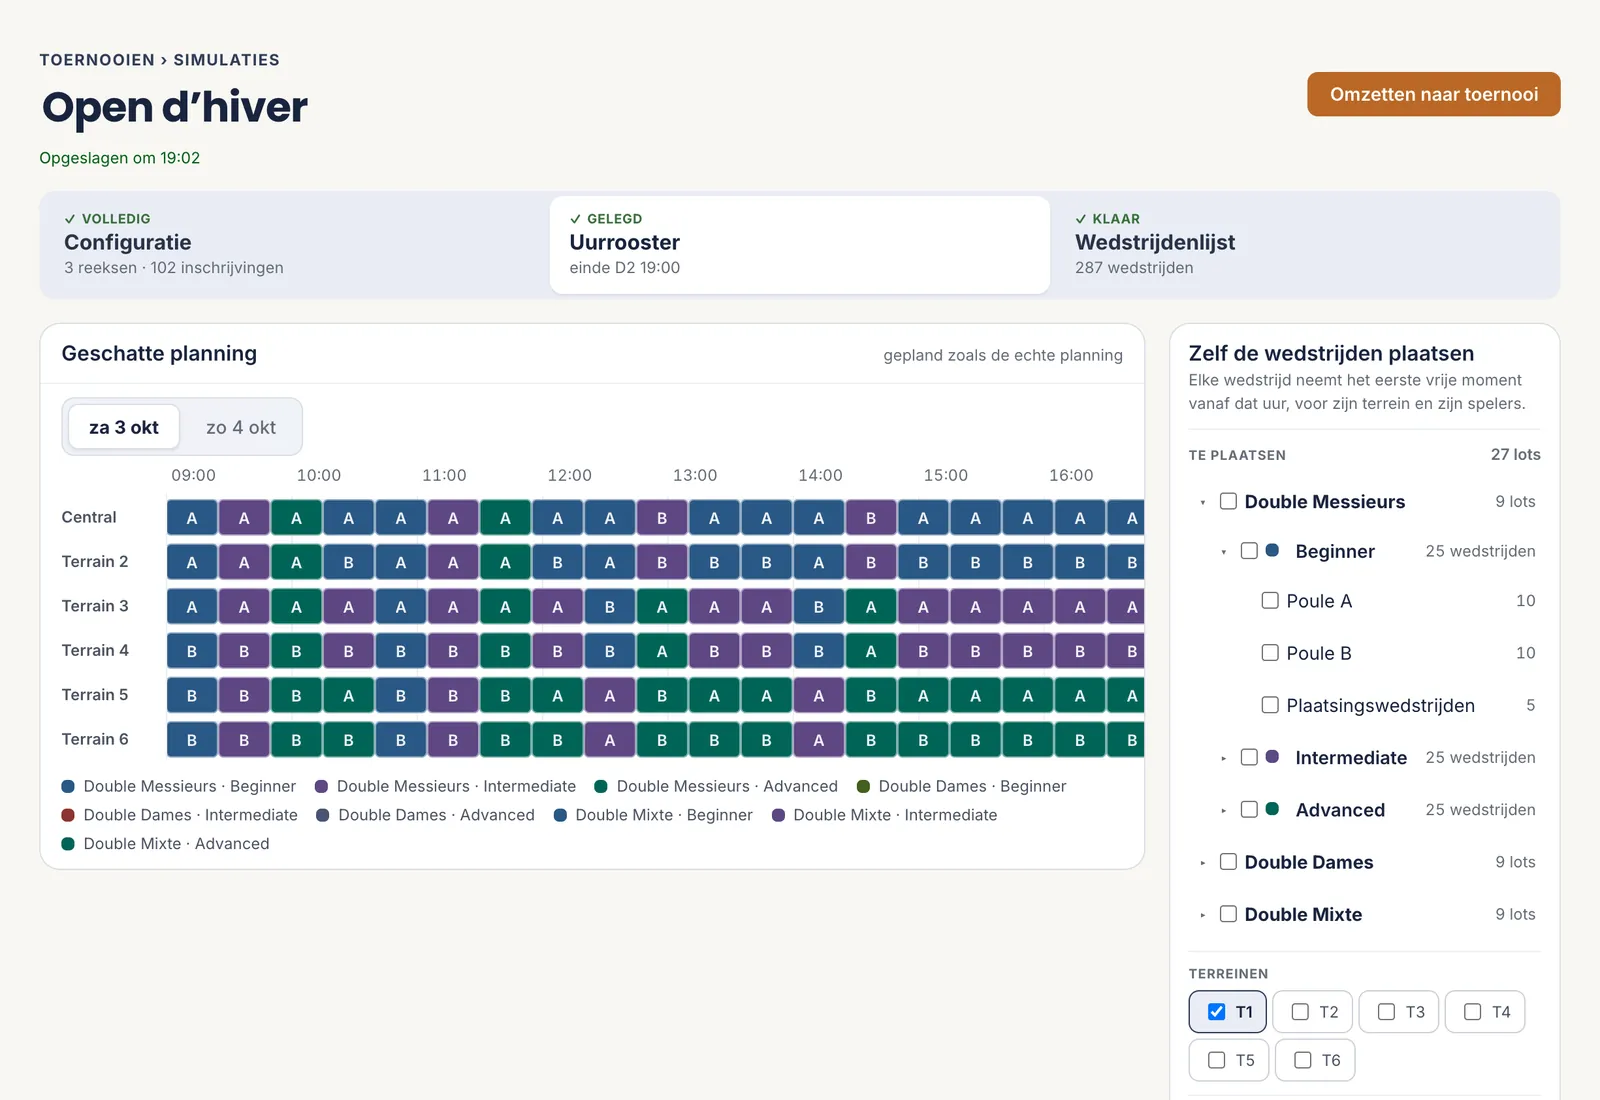
Task: Check the Poule A checkbox
Action: 1270,600
